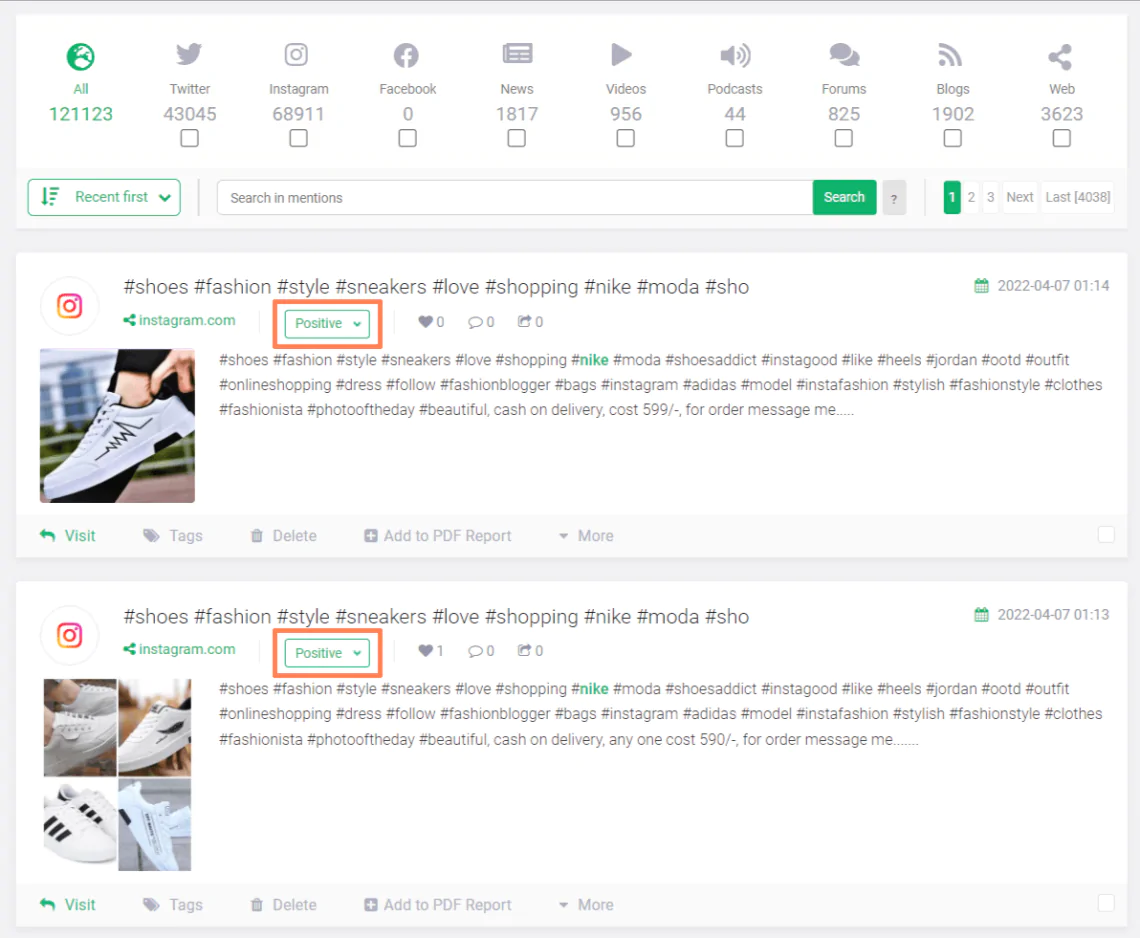Click the Web share icon

coord(1060,57)
